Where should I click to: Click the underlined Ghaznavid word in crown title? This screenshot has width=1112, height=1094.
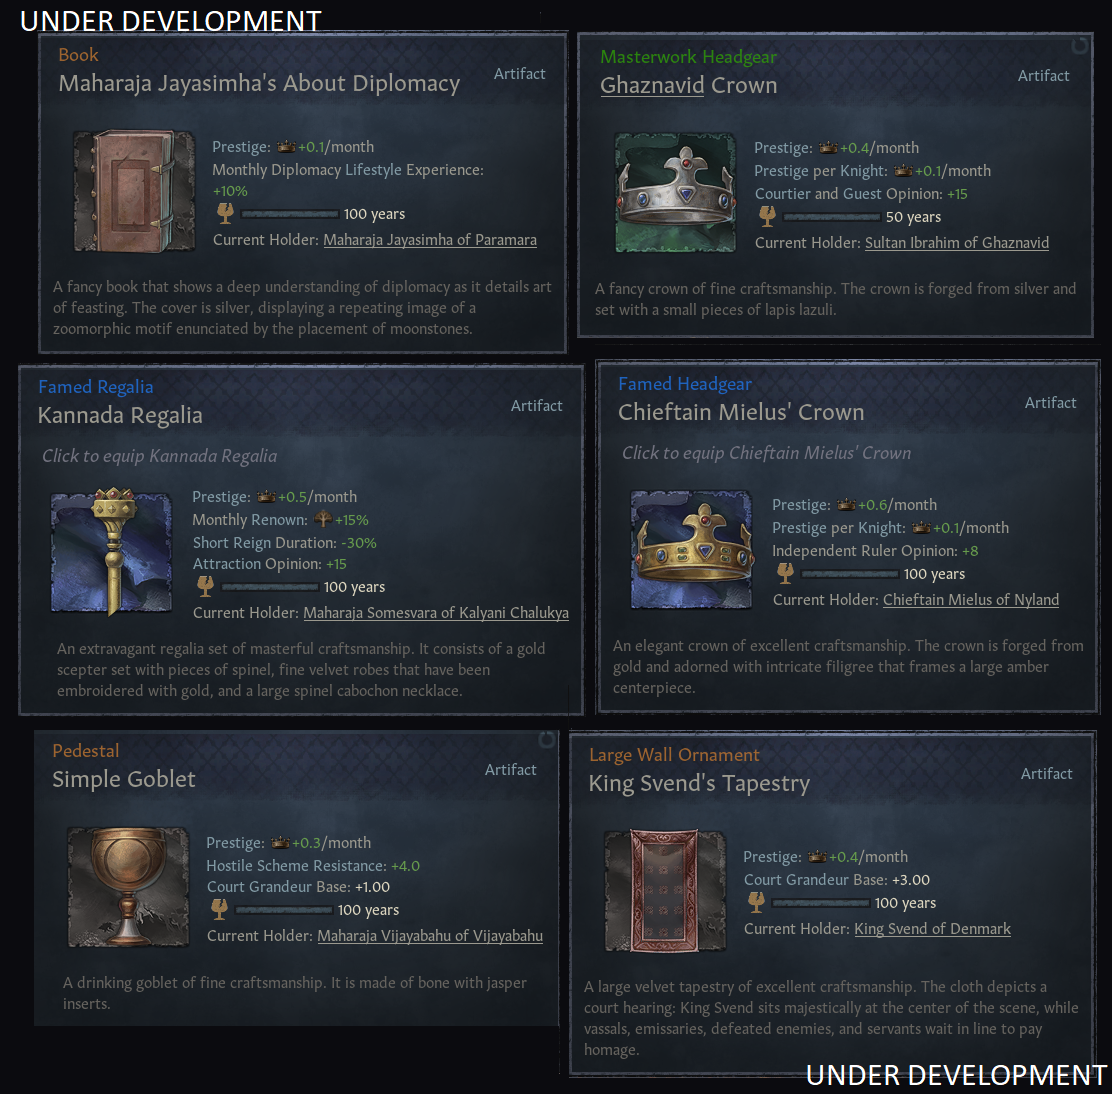coord(652,85)
